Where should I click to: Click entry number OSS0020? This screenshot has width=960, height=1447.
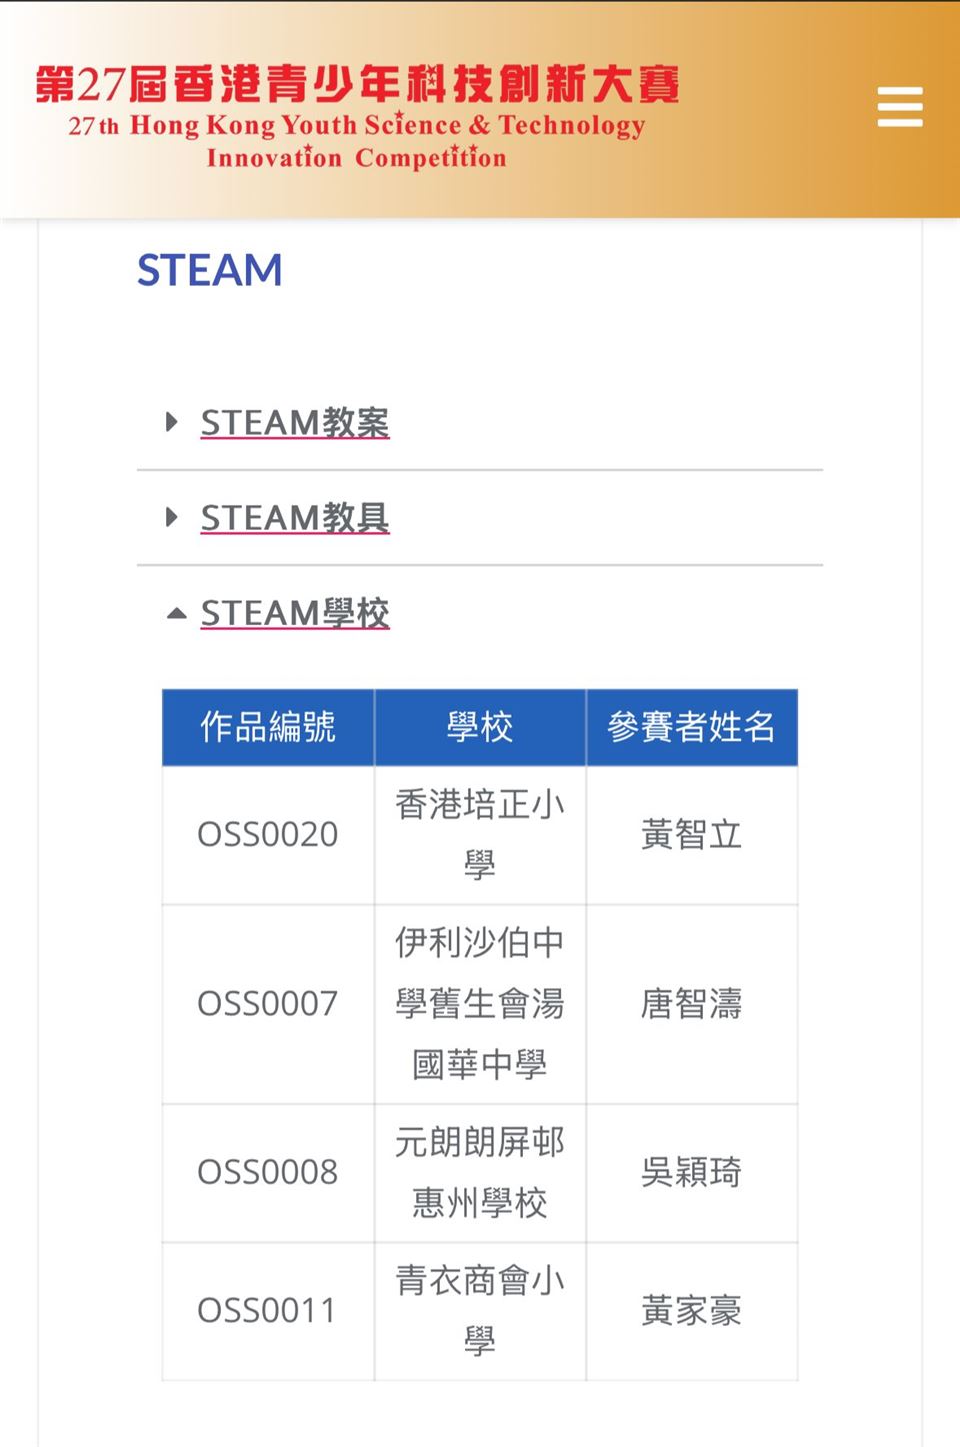click(x=268, y=834)
